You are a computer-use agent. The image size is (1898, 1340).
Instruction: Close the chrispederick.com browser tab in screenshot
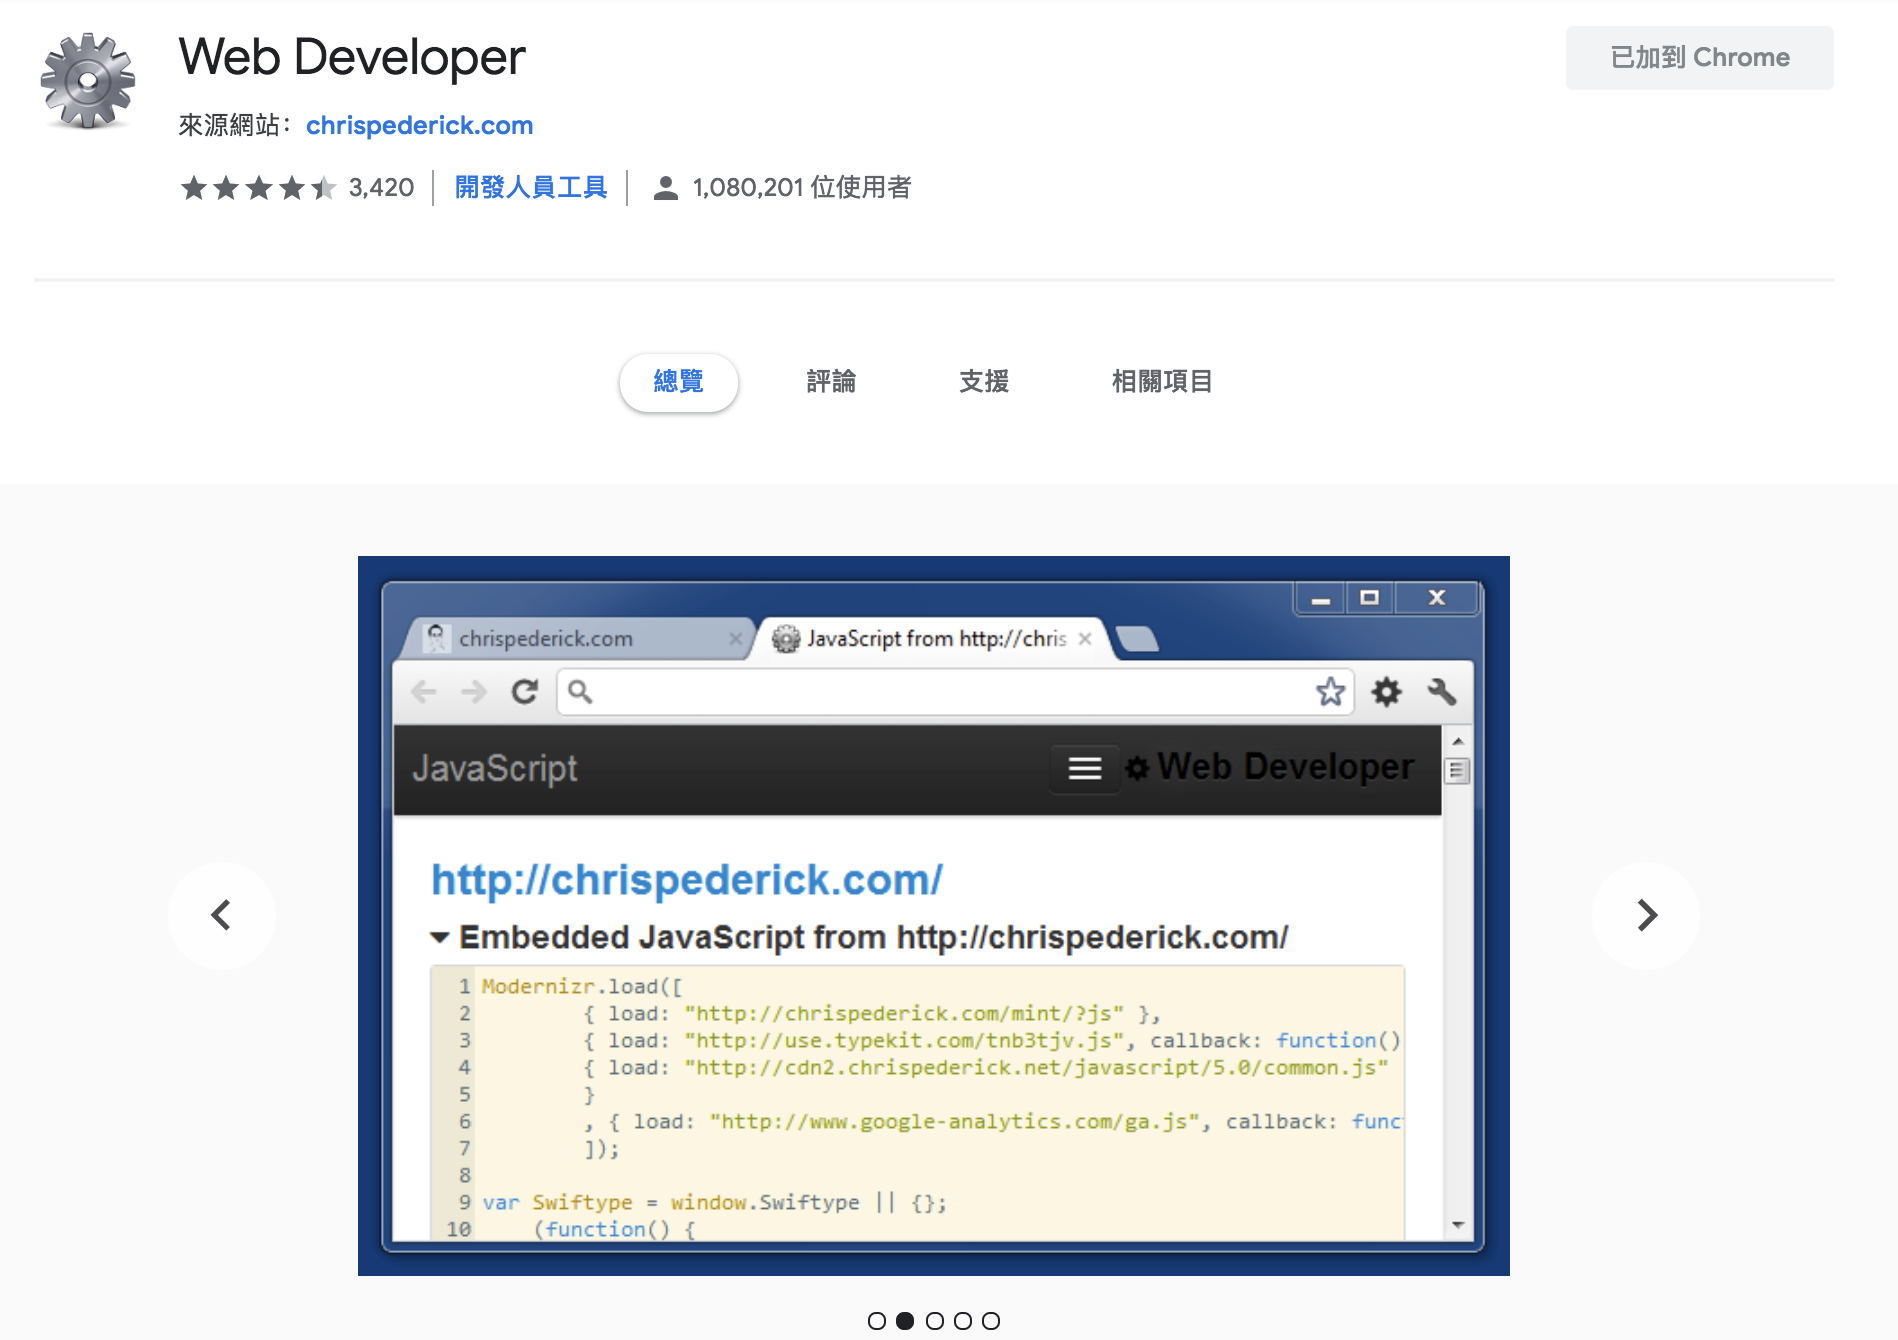click(x=736, y=639)
